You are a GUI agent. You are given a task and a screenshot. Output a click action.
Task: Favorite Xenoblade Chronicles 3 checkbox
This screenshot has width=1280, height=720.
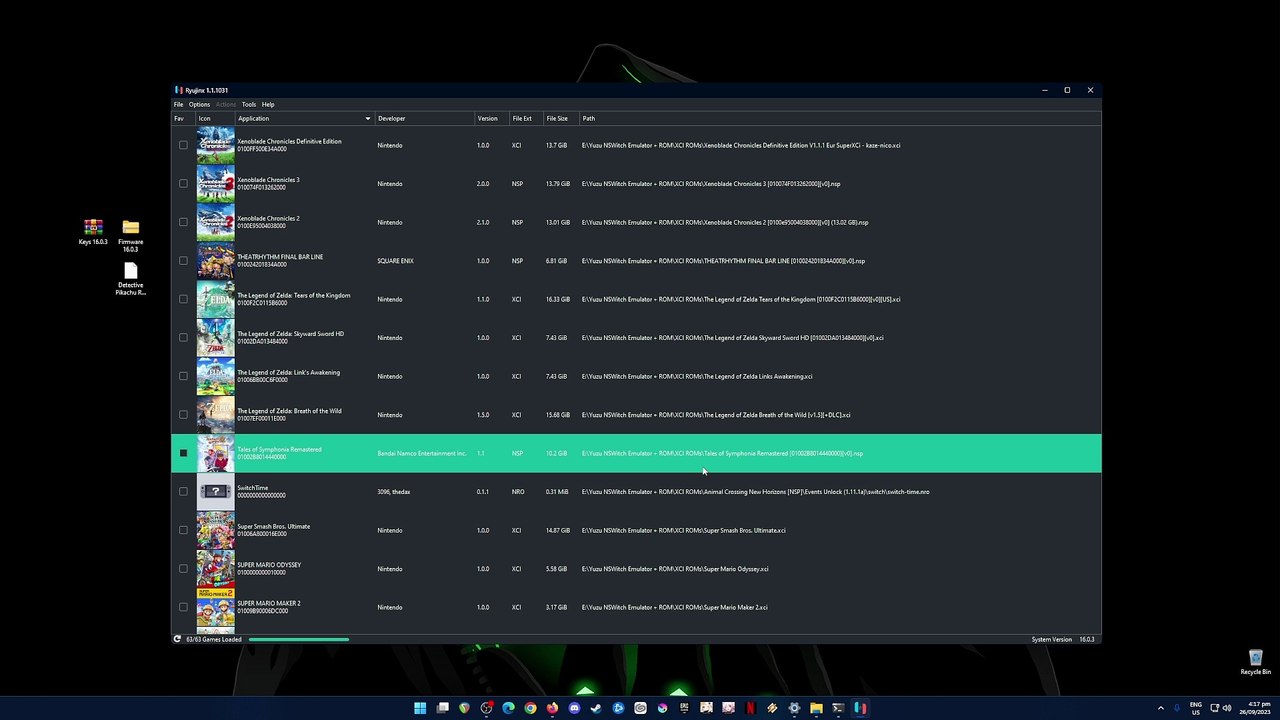pyautogui.click(x=183, y=184)
